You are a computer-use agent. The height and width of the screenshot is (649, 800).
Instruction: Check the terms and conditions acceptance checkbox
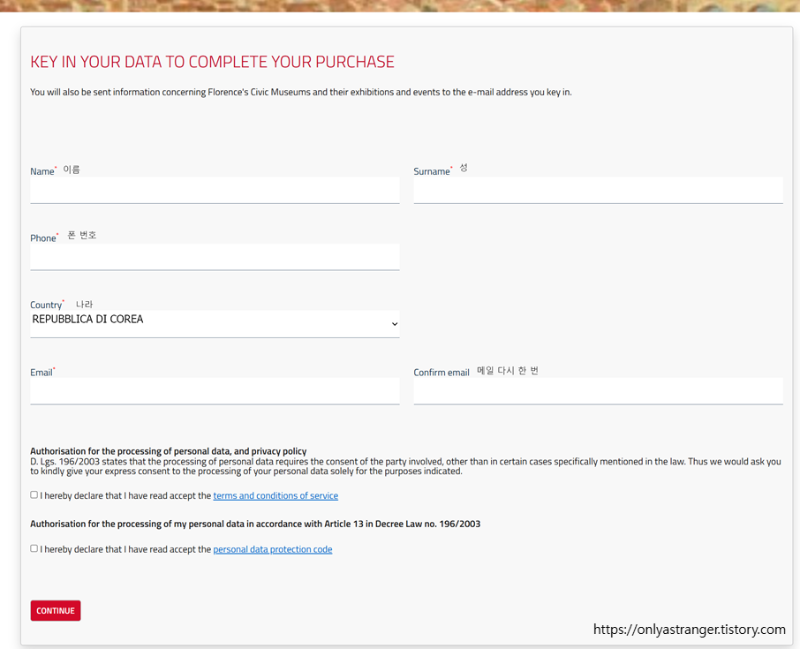click(x=34, y=495)
